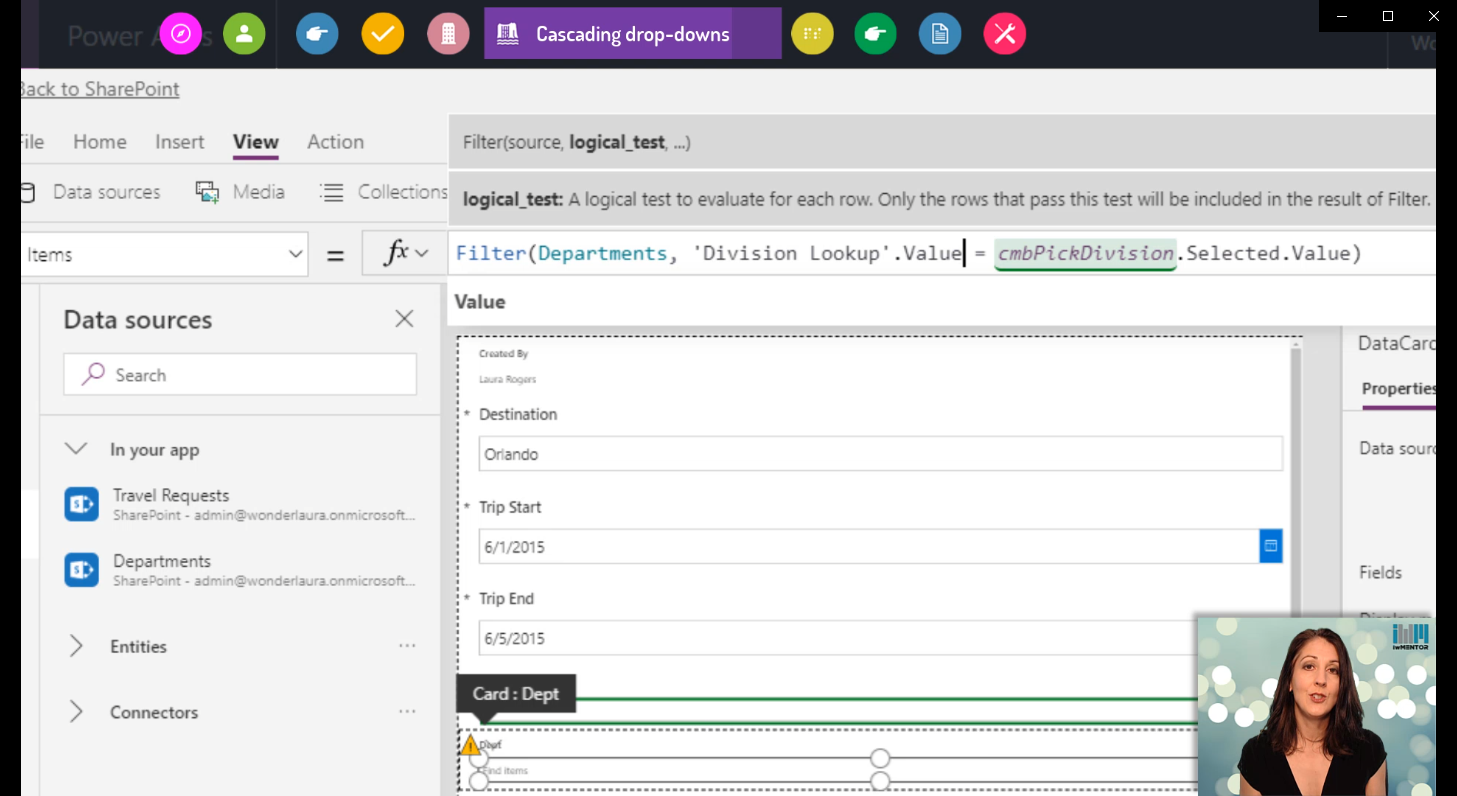Click the Collections list icon
Image resolution: width=1457 pixels, height=796 pixels.
click(332, 192)
